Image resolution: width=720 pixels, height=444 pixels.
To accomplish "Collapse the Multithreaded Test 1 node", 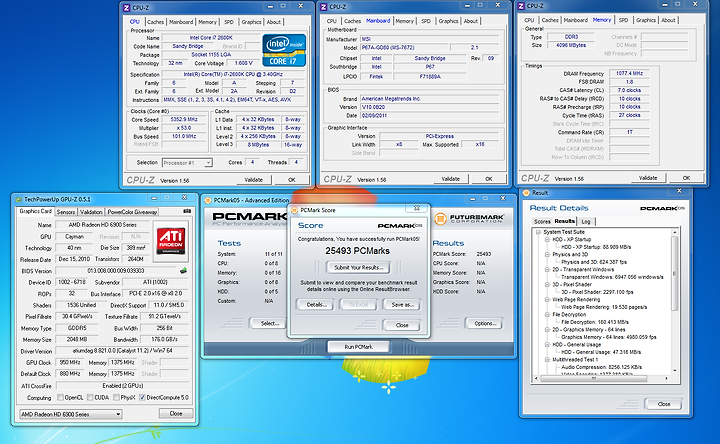I will [x=547, y=360].
